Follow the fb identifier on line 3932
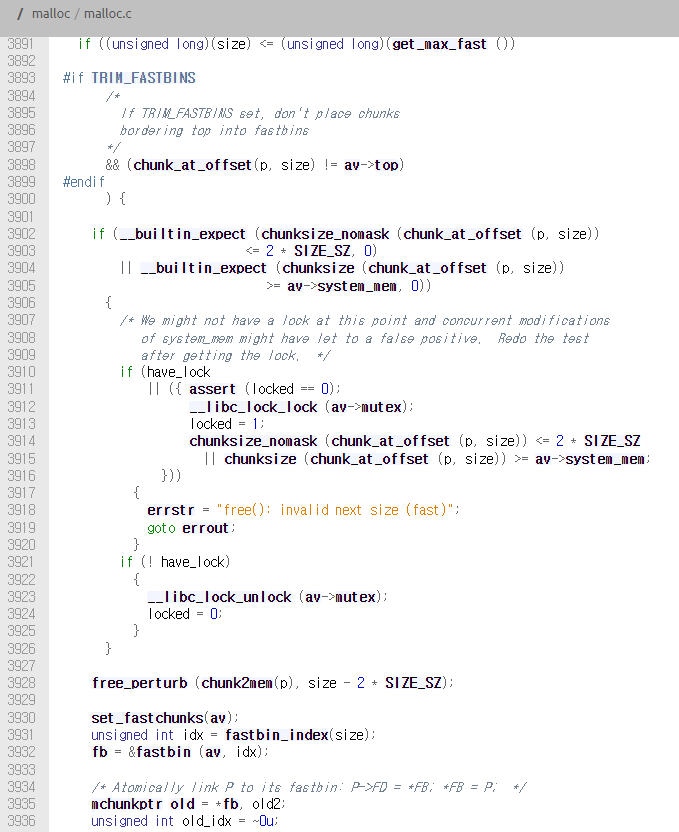 [99, 752]
